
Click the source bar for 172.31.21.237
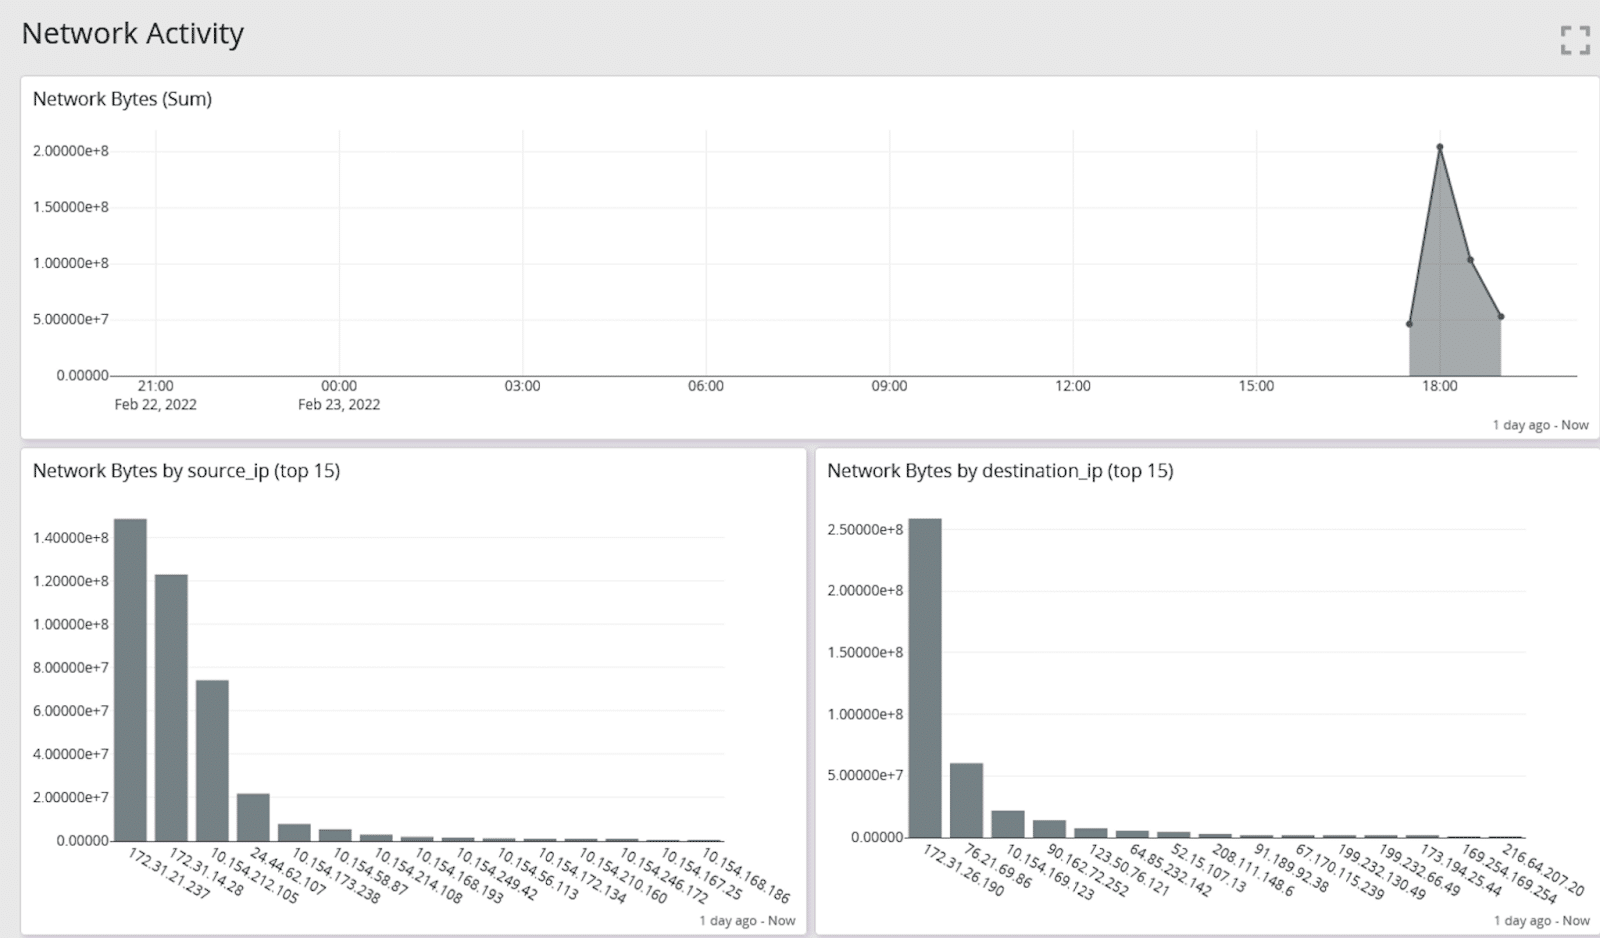pyautogui.click(x=130, y=680)
